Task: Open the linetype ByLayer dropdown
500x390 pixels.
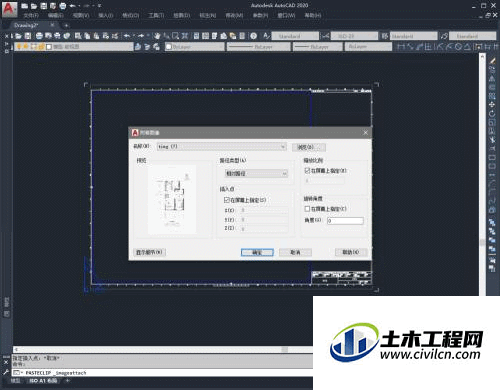Action: (x=258, y=47)
